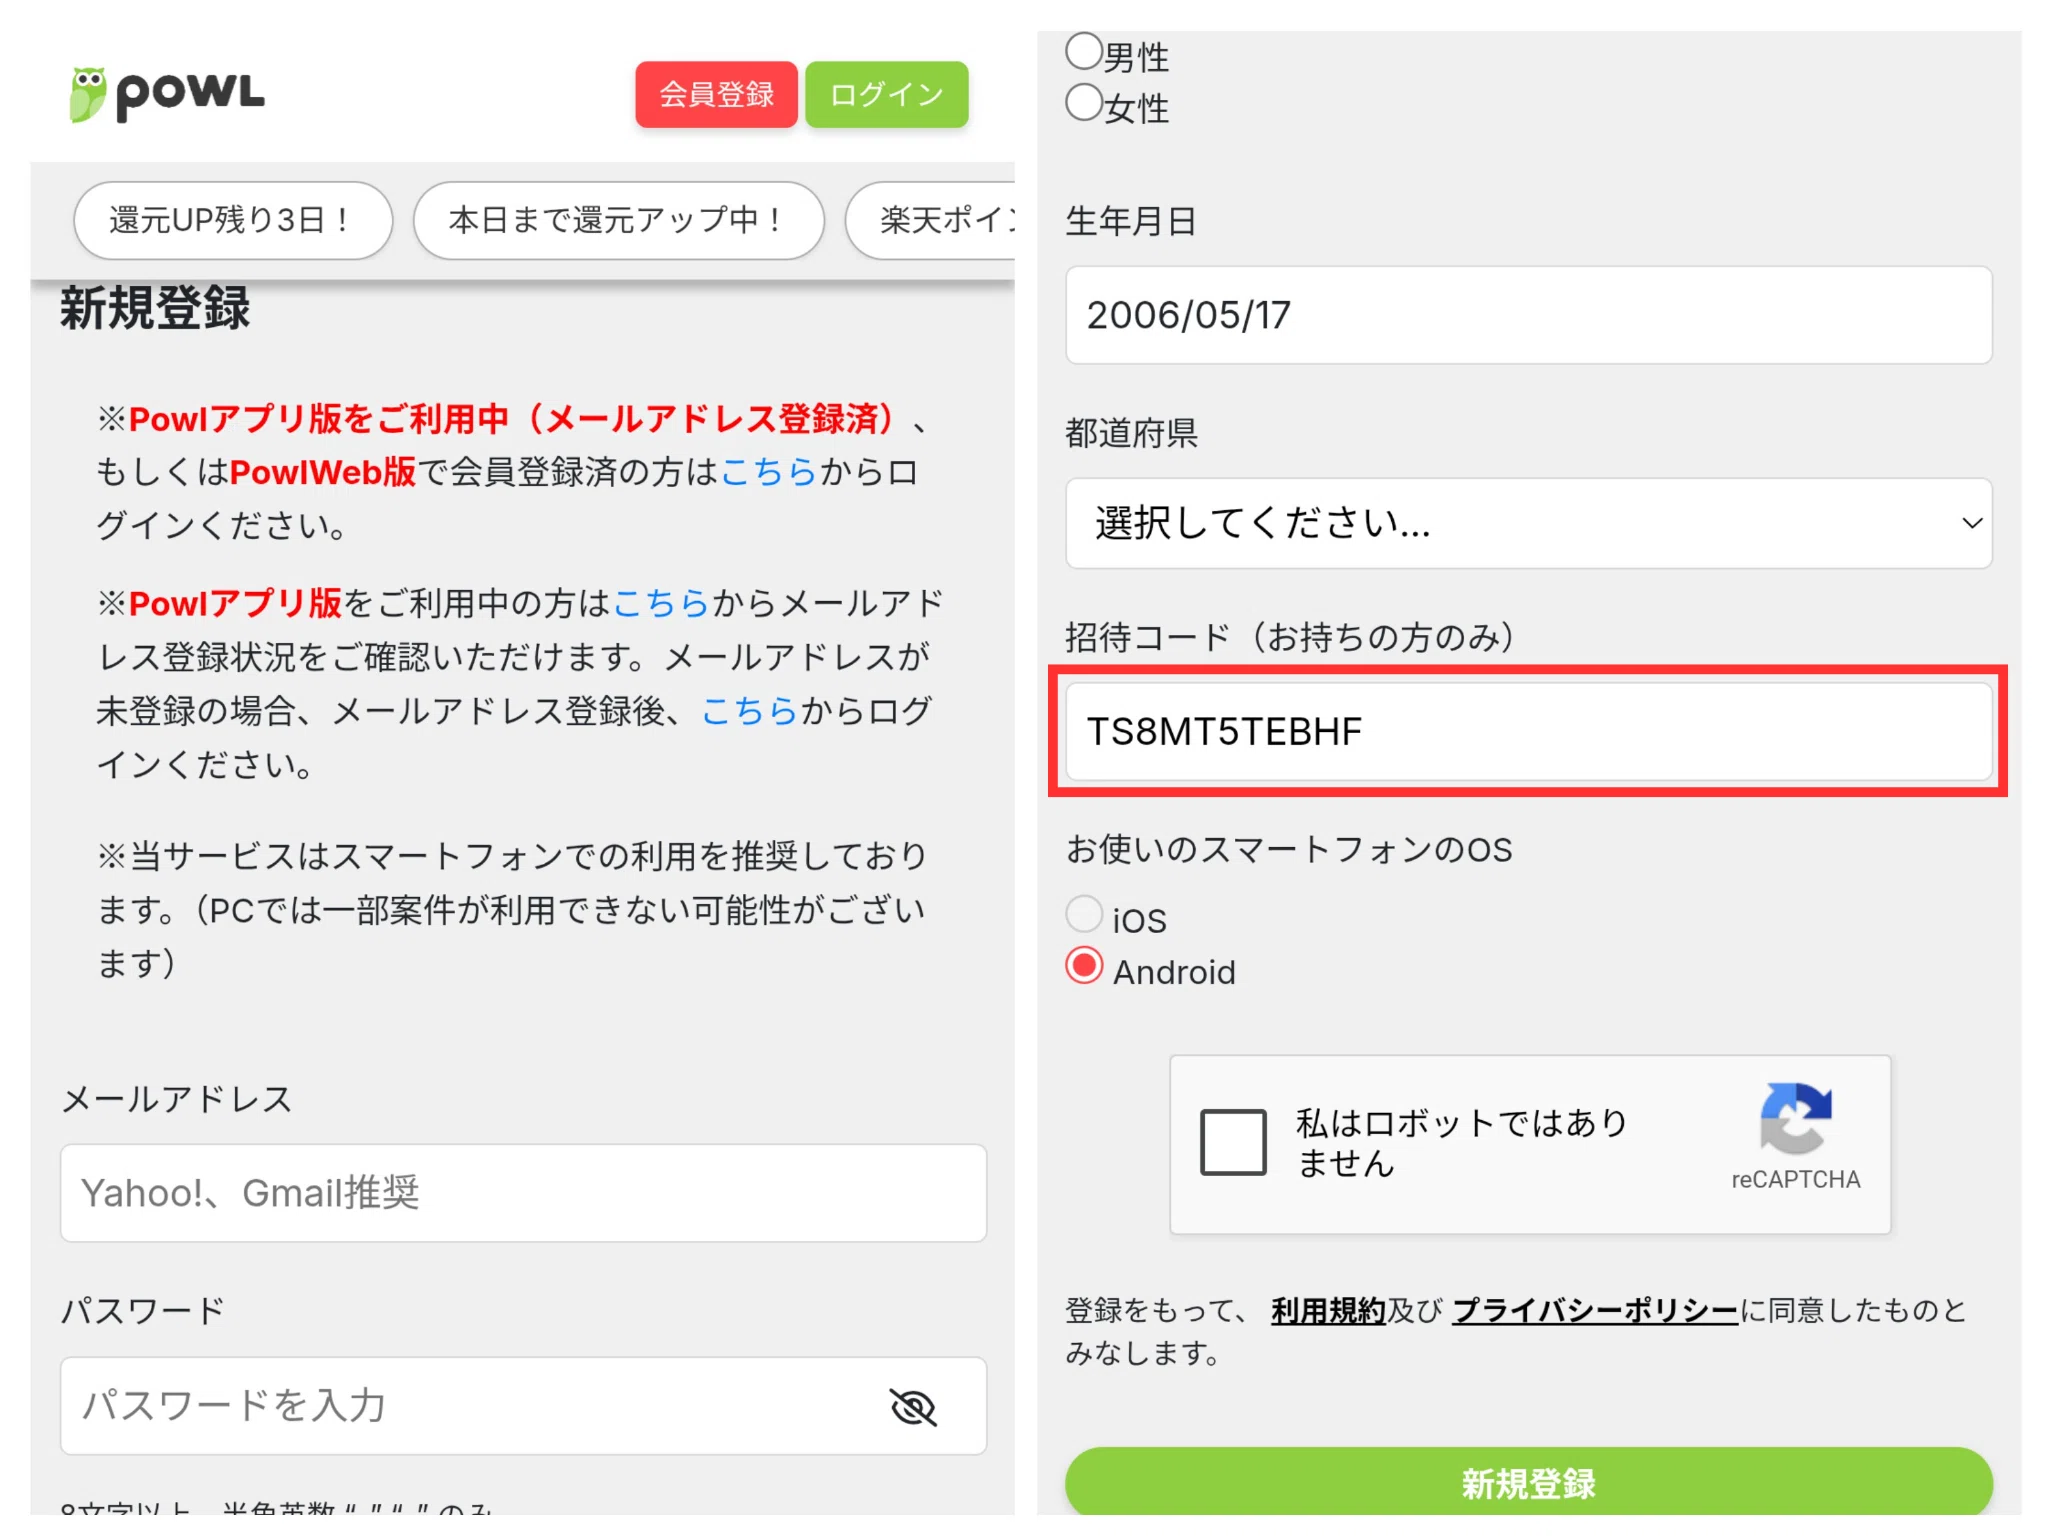The width and height of the screenshot is (2048, 1538).
Task: Click the 招待コード input field
Action: click(1528, 732)
